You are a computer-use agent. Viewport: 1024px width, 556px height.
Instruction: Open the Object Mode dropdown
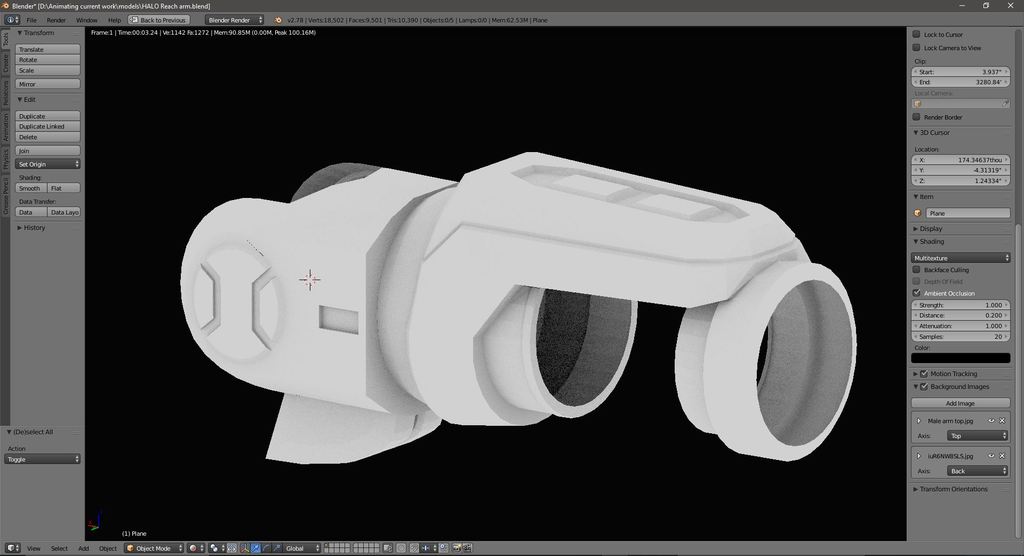154,548
